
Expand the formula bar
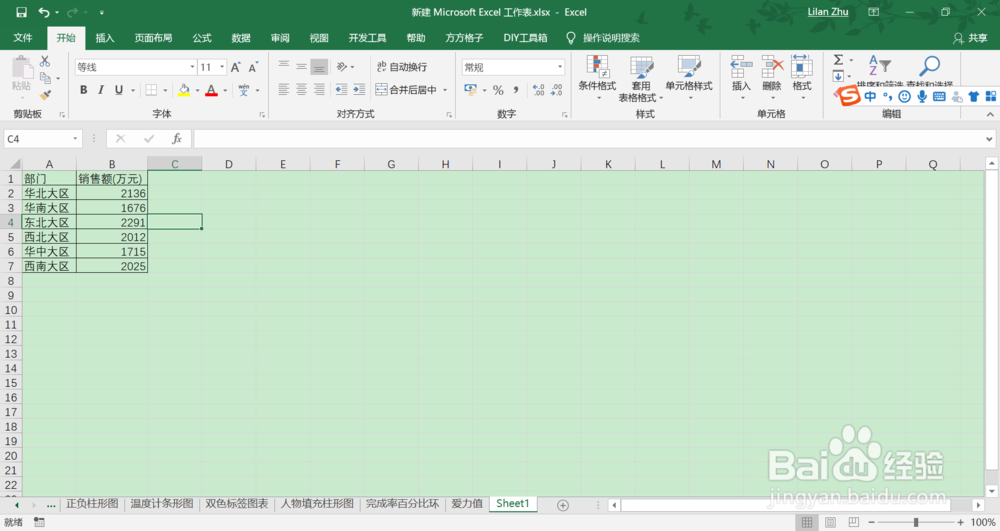click(989, 138)
